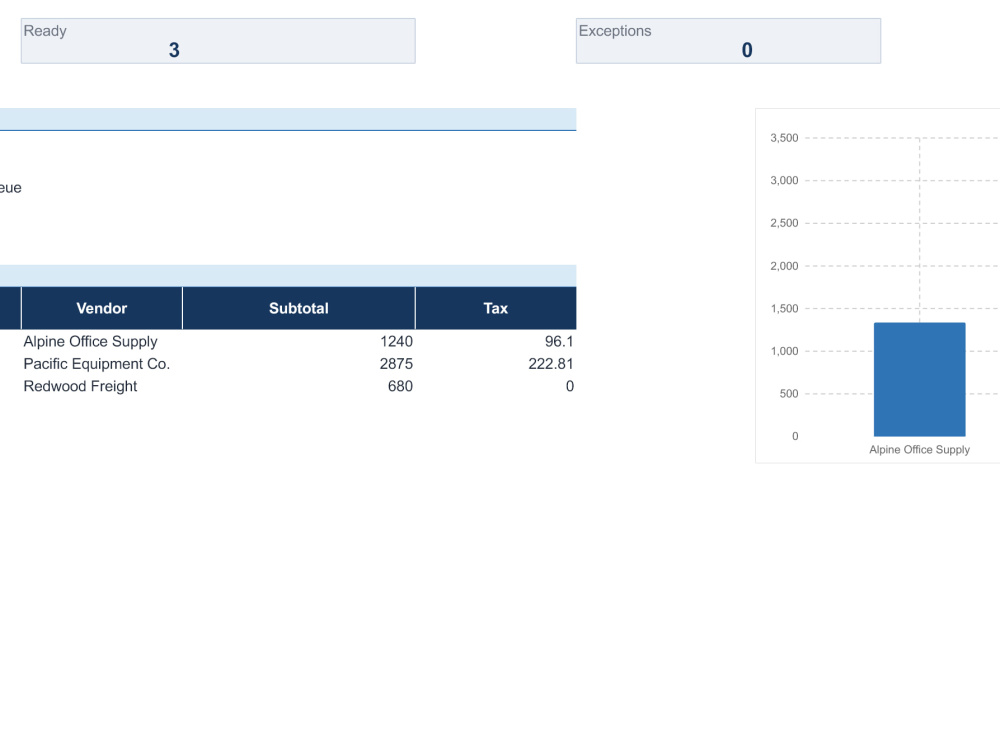Click the Vendor column header
The height and width of the screenshot is (750, 1000).
[x=102, y=308]
